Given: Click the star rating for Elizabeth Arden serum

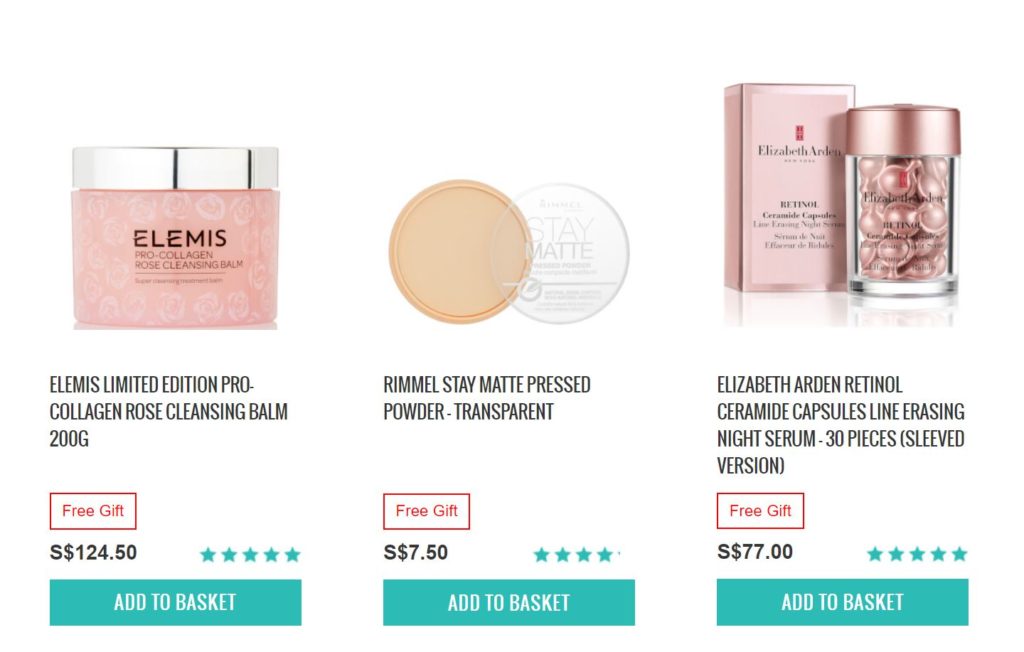Looking at the screenshot, I should point(917,554).
